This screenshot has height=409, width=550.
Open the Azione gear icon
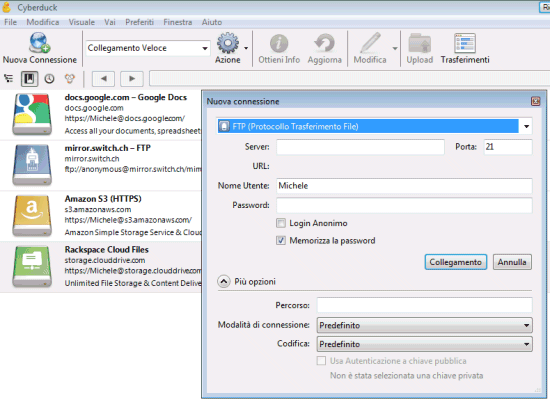228,43
